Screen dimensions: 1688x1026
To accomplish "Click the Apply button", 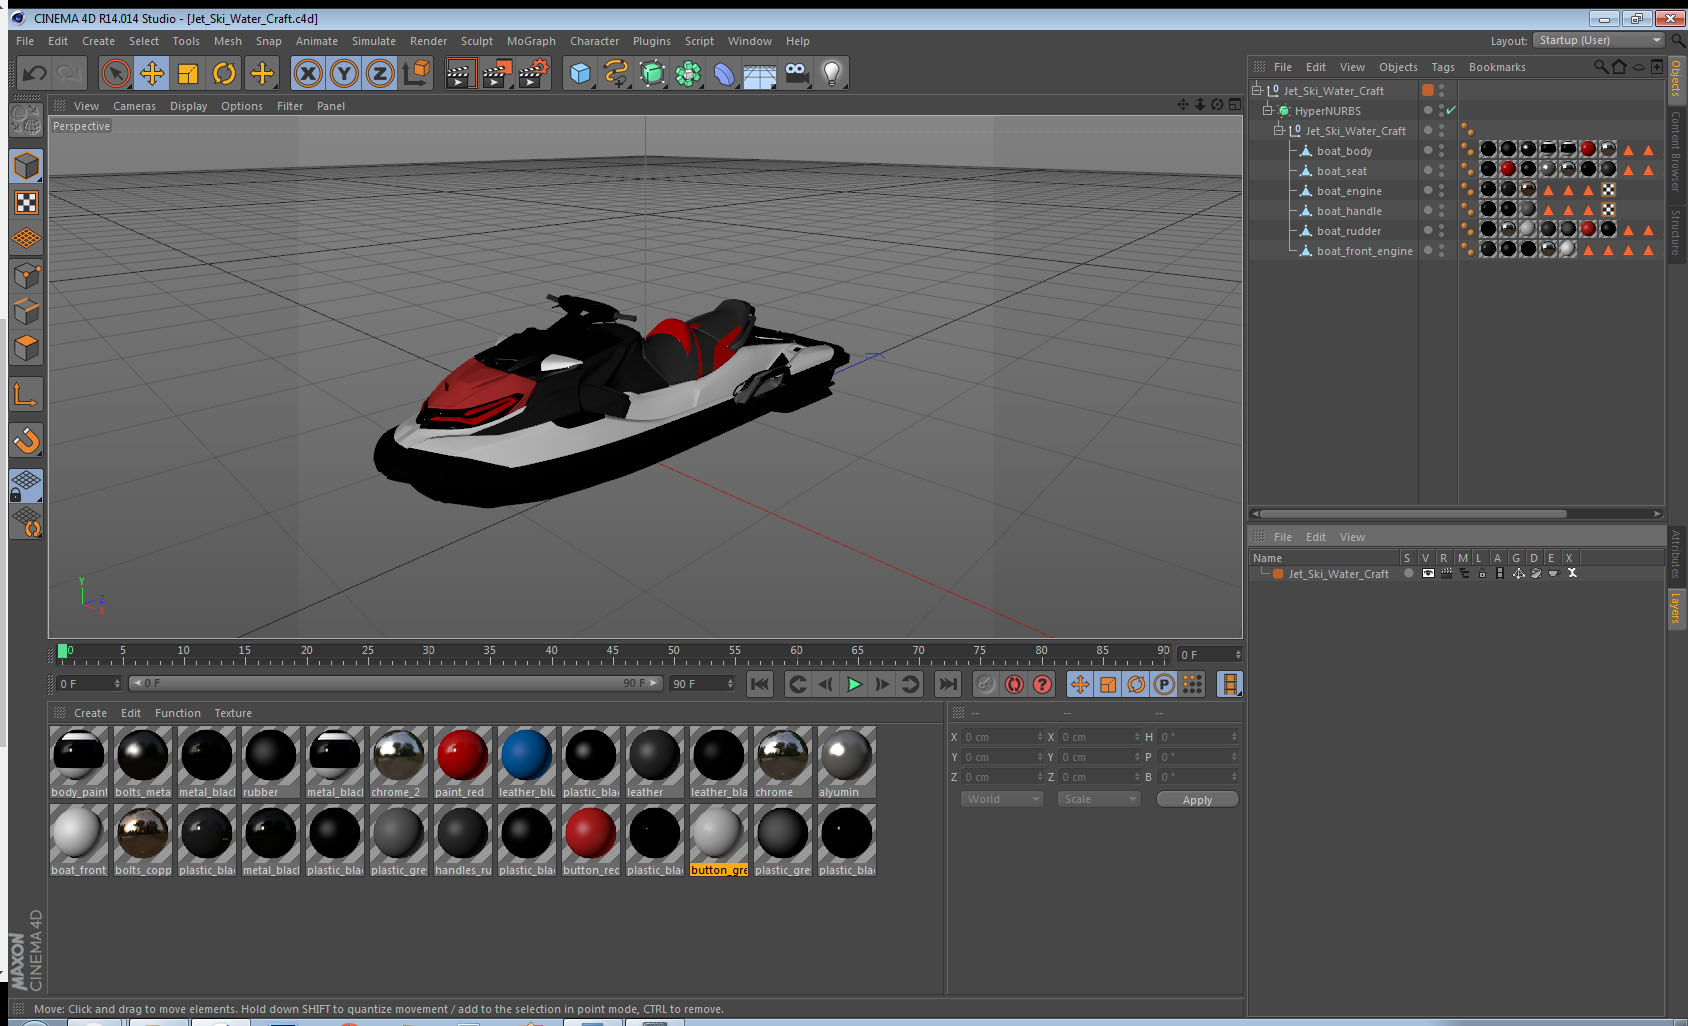I will 1197,800.
